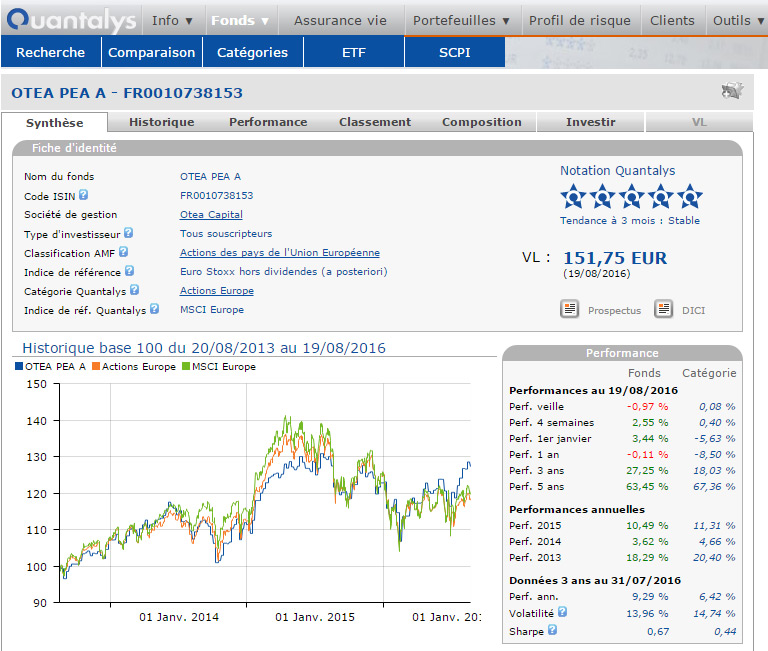768x651 pixels.
Task: Click help icon next to Catégorie Quantalys
Action: [134, 291]
